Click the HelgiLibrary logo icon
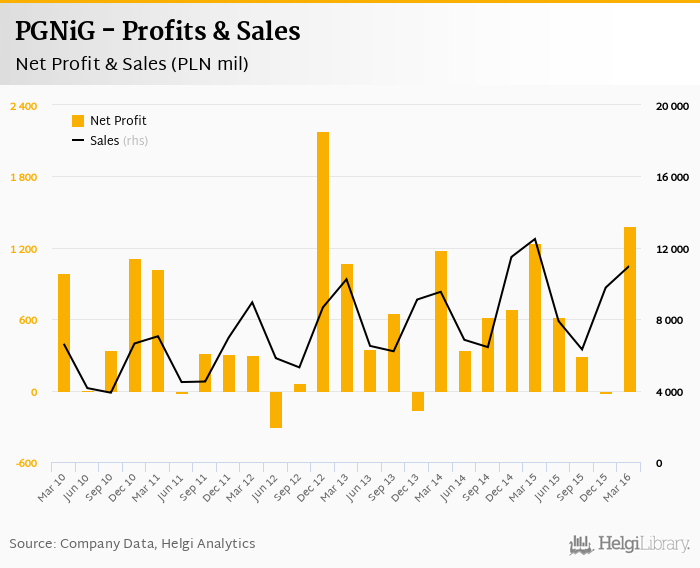The height and width of the screenshot is (568, 700). pyautogui.click(x=582, y=545)
